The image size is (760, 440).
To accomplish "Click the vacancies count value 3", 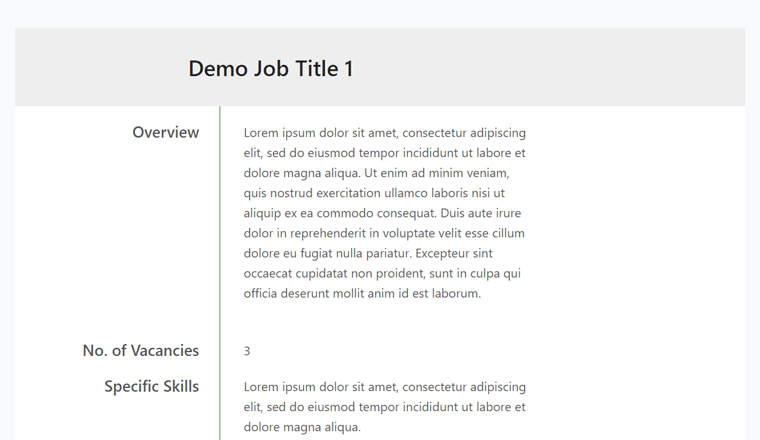I will point(247,351).
